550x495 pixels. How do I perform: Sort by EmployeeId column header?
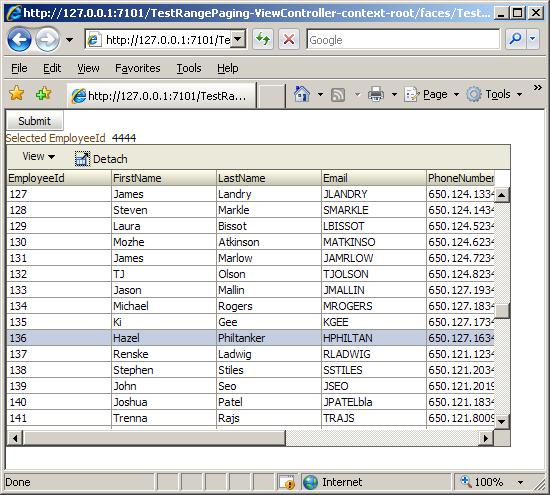click(x=59, y=178)
